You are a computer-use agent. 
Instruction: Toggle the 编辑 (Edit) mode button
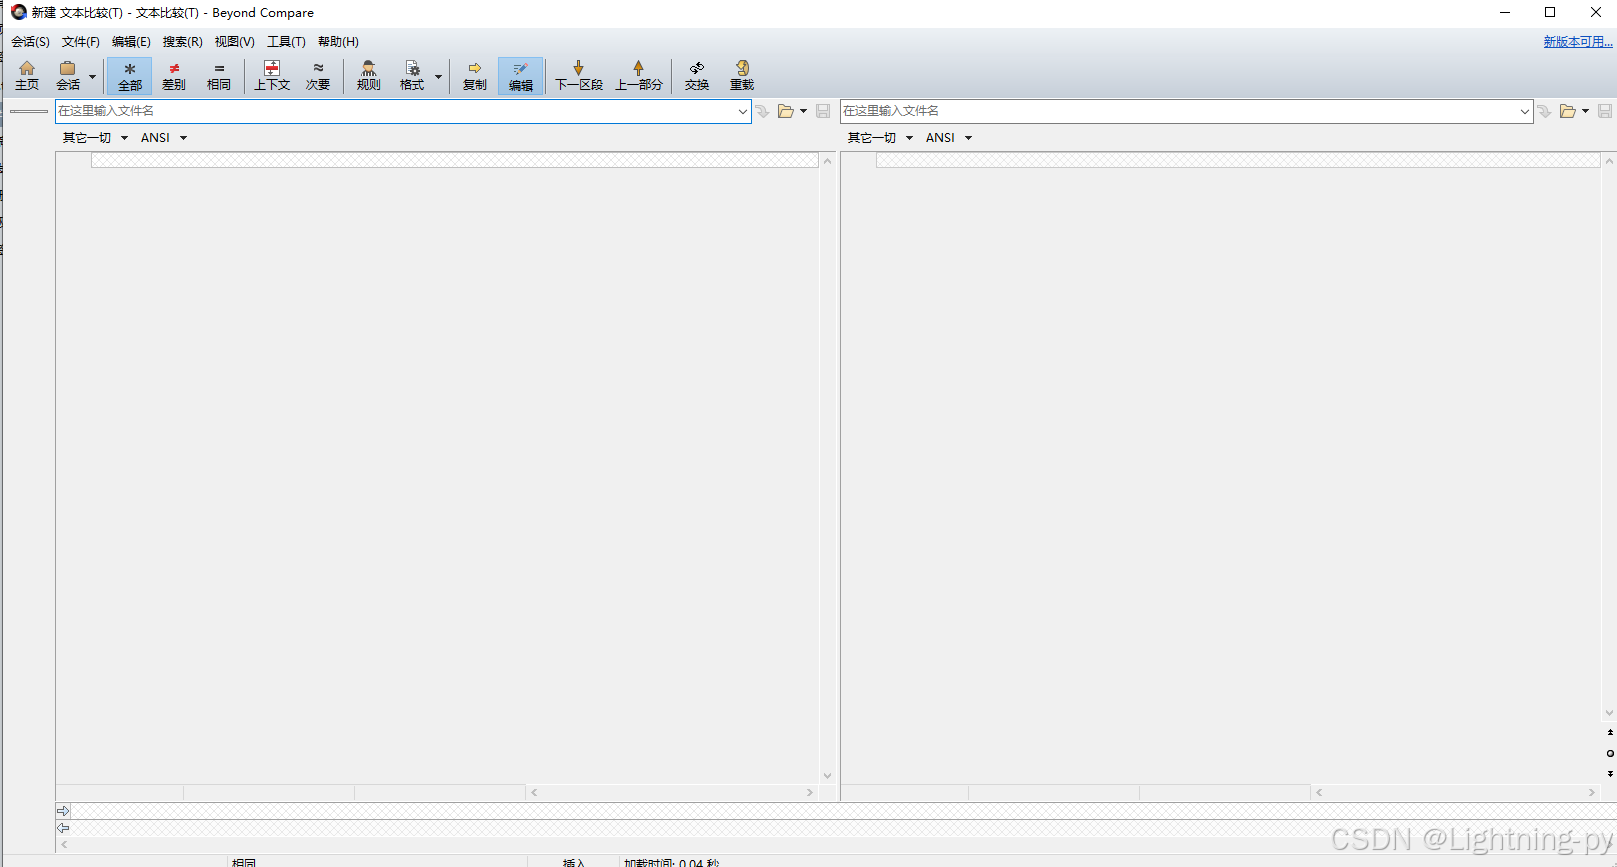point(521,76)
